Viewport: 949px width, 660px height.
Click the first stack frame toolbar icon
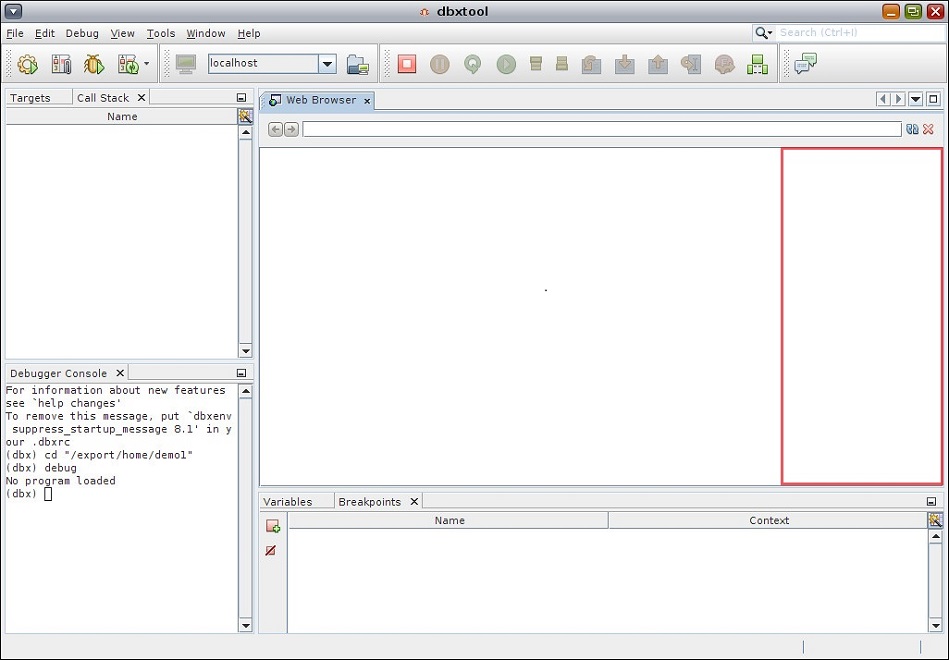[536, 64]
